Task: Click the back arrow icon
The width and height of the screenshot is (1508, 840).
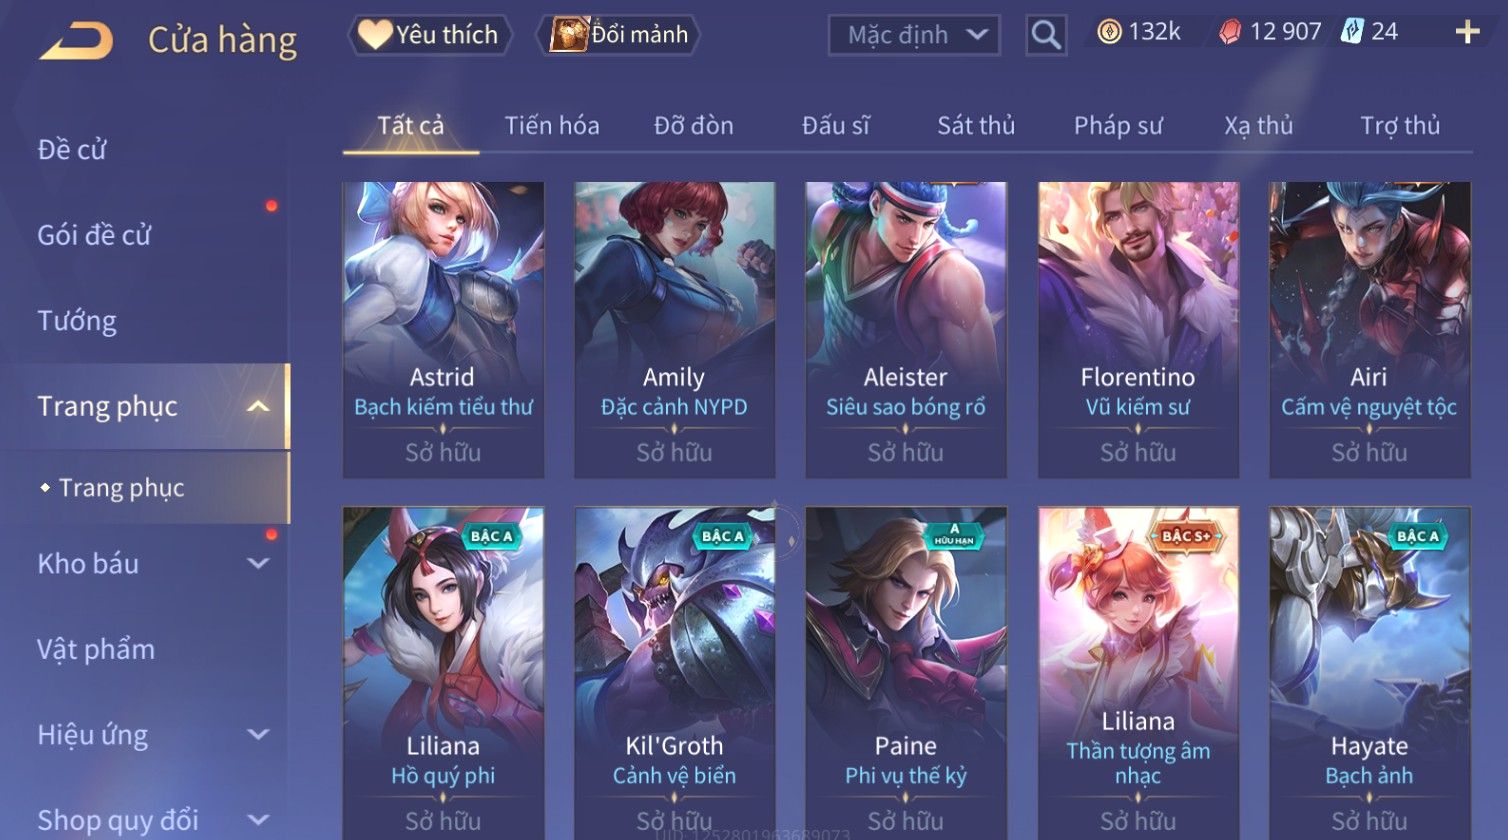Action: (x=76, y=41)
